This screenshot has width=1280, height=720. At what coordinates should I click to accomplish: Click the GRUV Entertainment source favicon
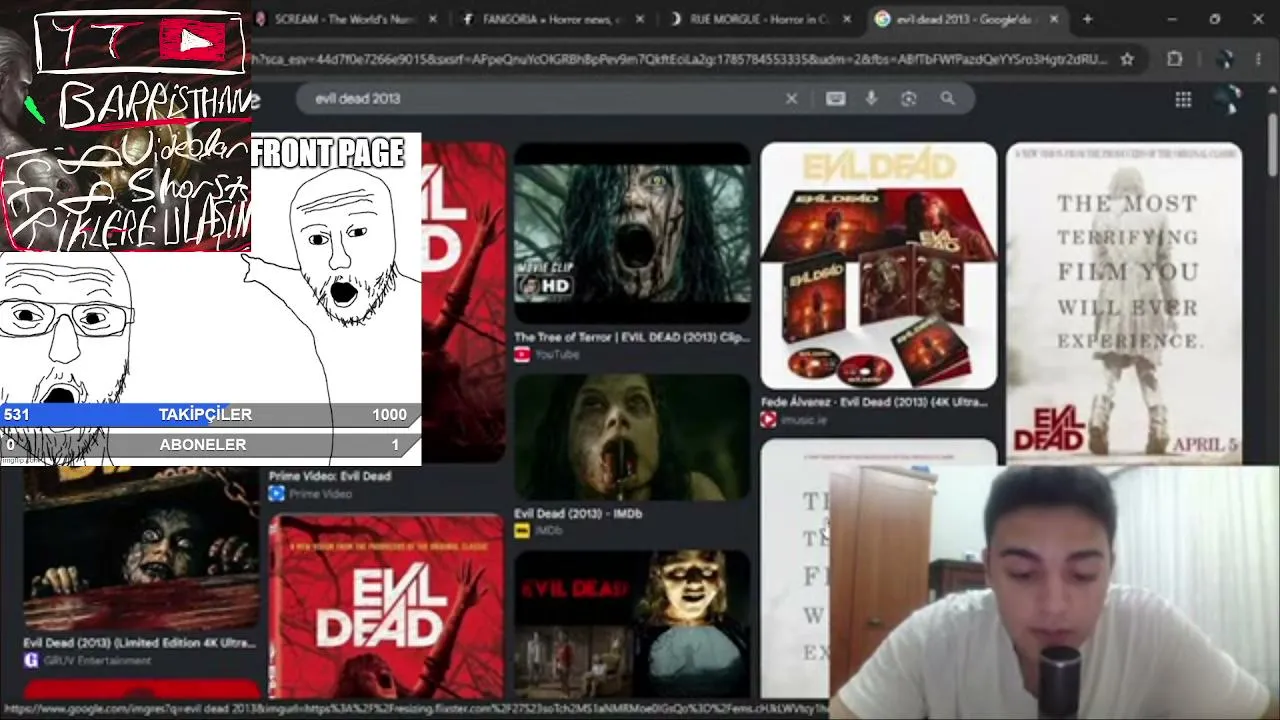coord(31,660)
